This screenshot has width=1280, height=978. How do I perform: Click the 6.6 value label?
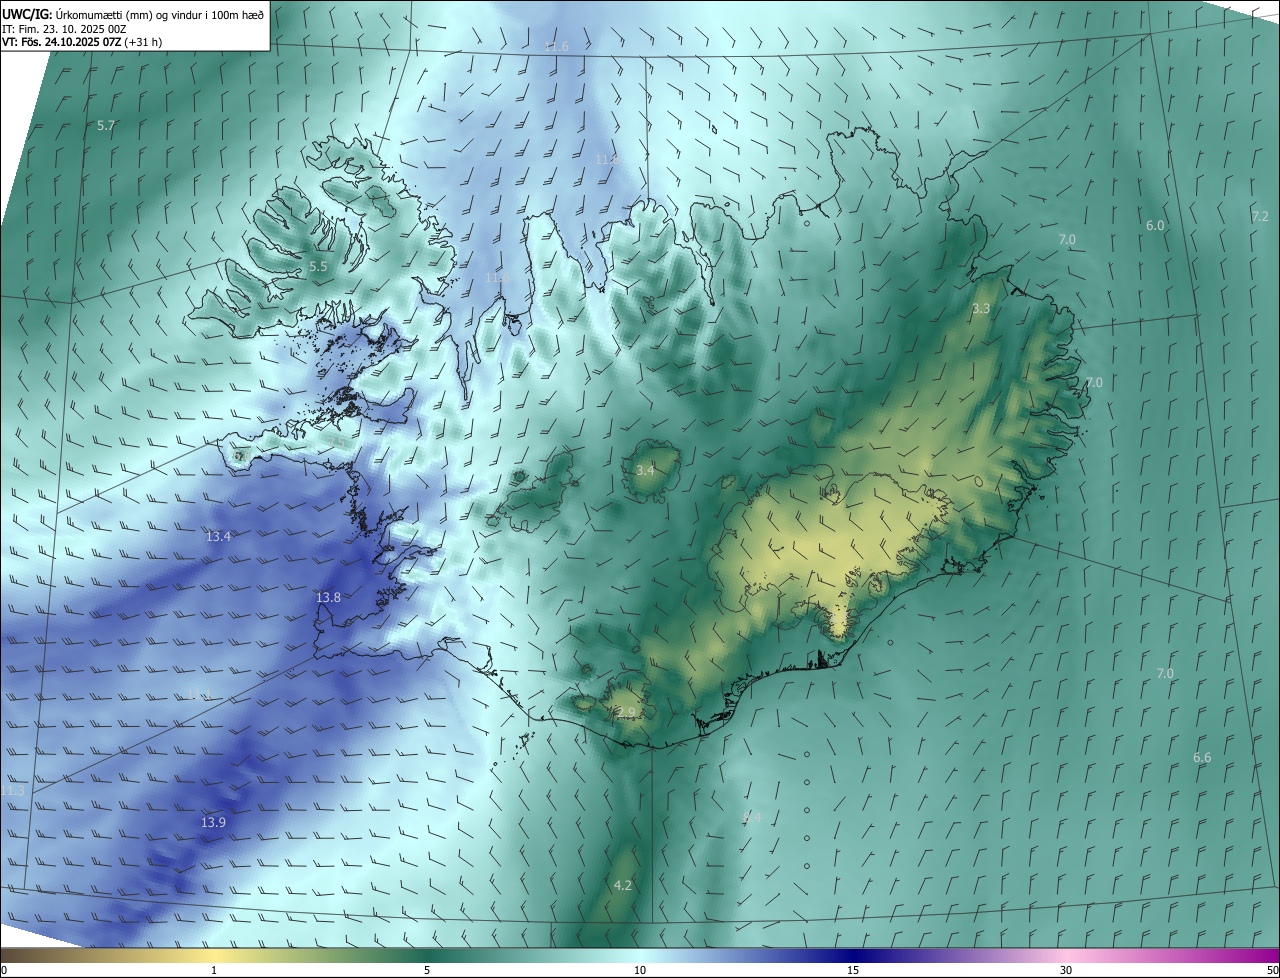(1202, 758)
